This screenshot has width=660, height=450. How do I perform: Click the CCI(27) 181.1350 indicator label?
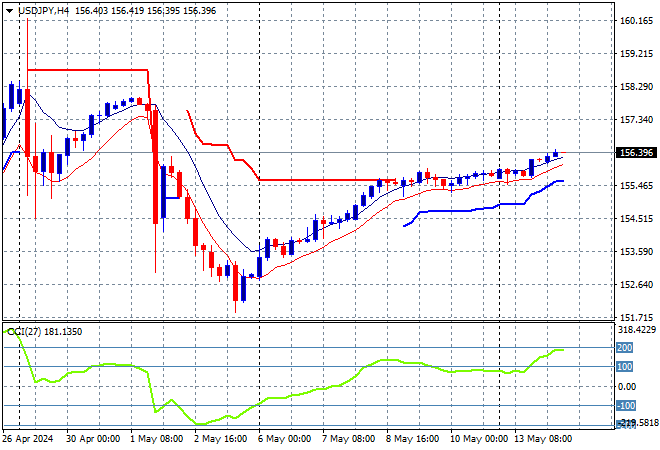pyautogui.click(x=45, y=332)
